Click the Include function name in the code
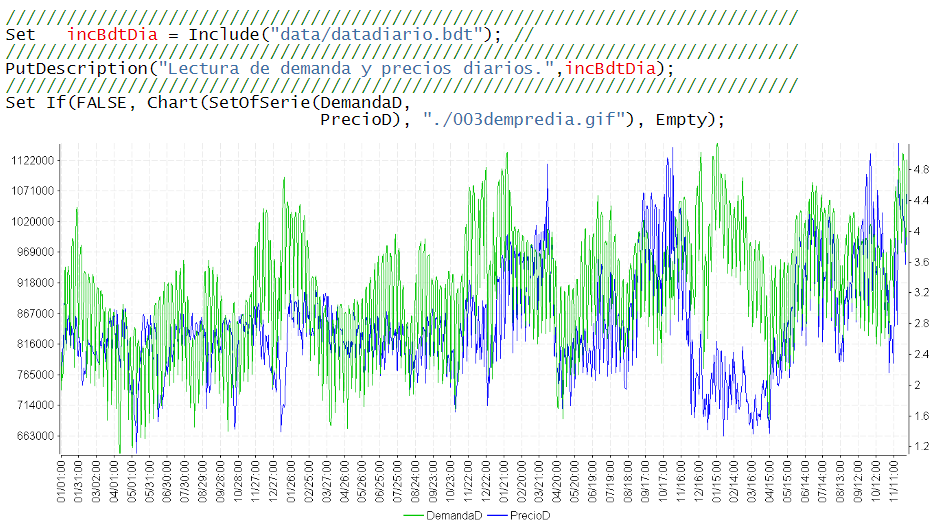Image resolution: width=940 pixels, height=530 pixels. 224,34
